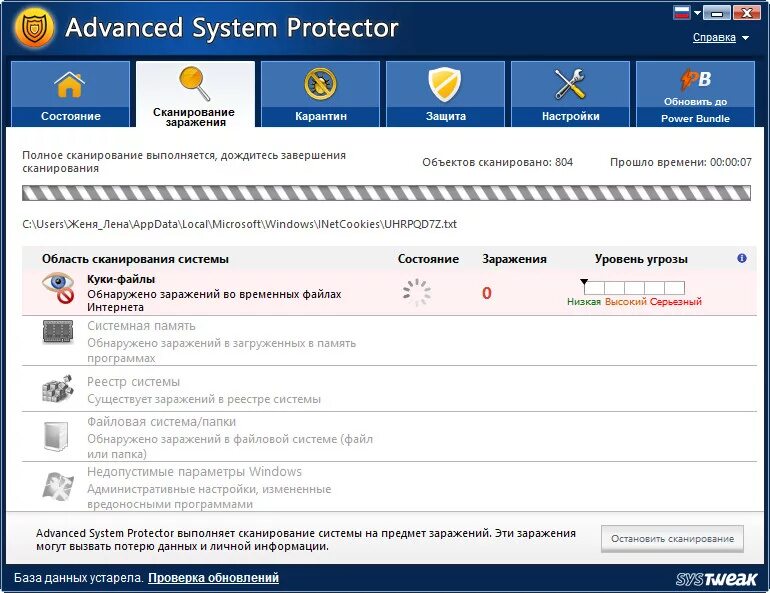Click the scanned file path UHRPQD7Z.txt
Image resolution: width=770 pixels, height=593 pixels.
pyautogui.click(x=240, y=224)
